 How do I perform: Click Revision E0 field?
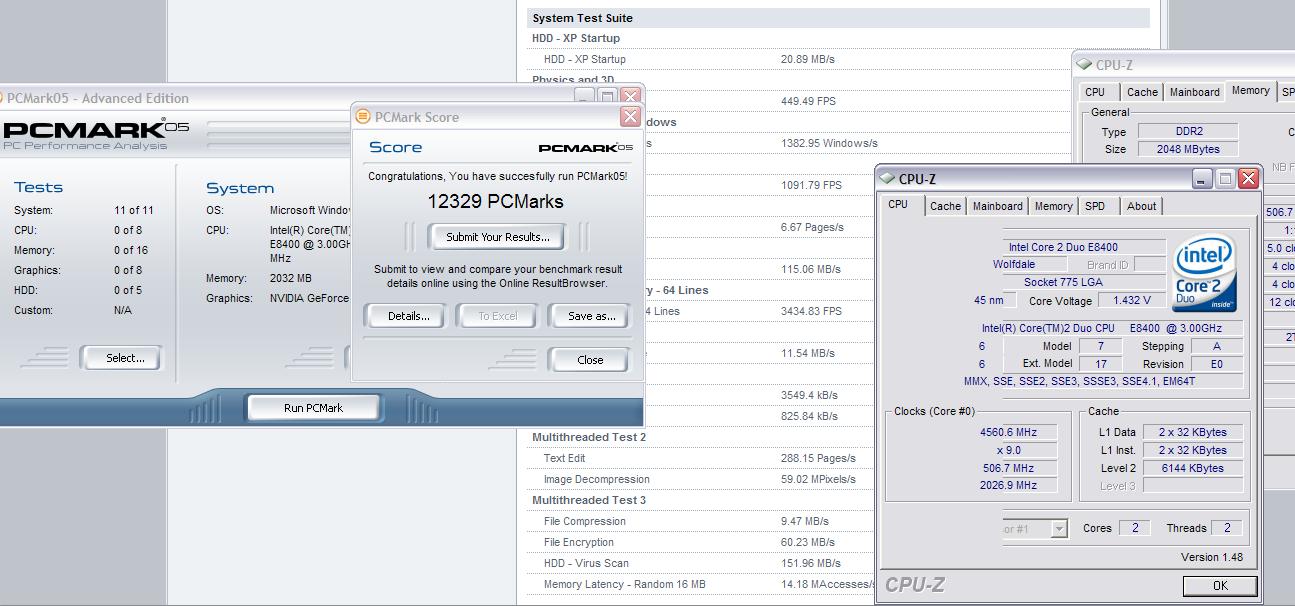coord(1216,364)
